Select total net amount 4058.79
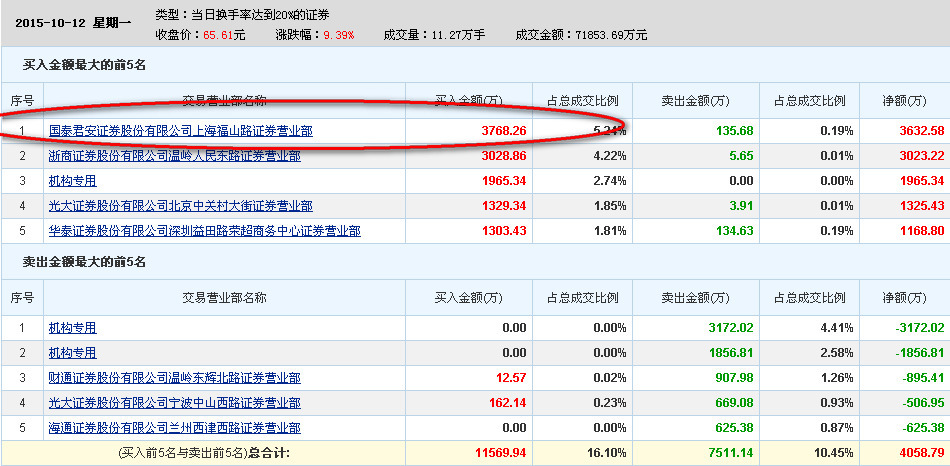 click(921, 453)
